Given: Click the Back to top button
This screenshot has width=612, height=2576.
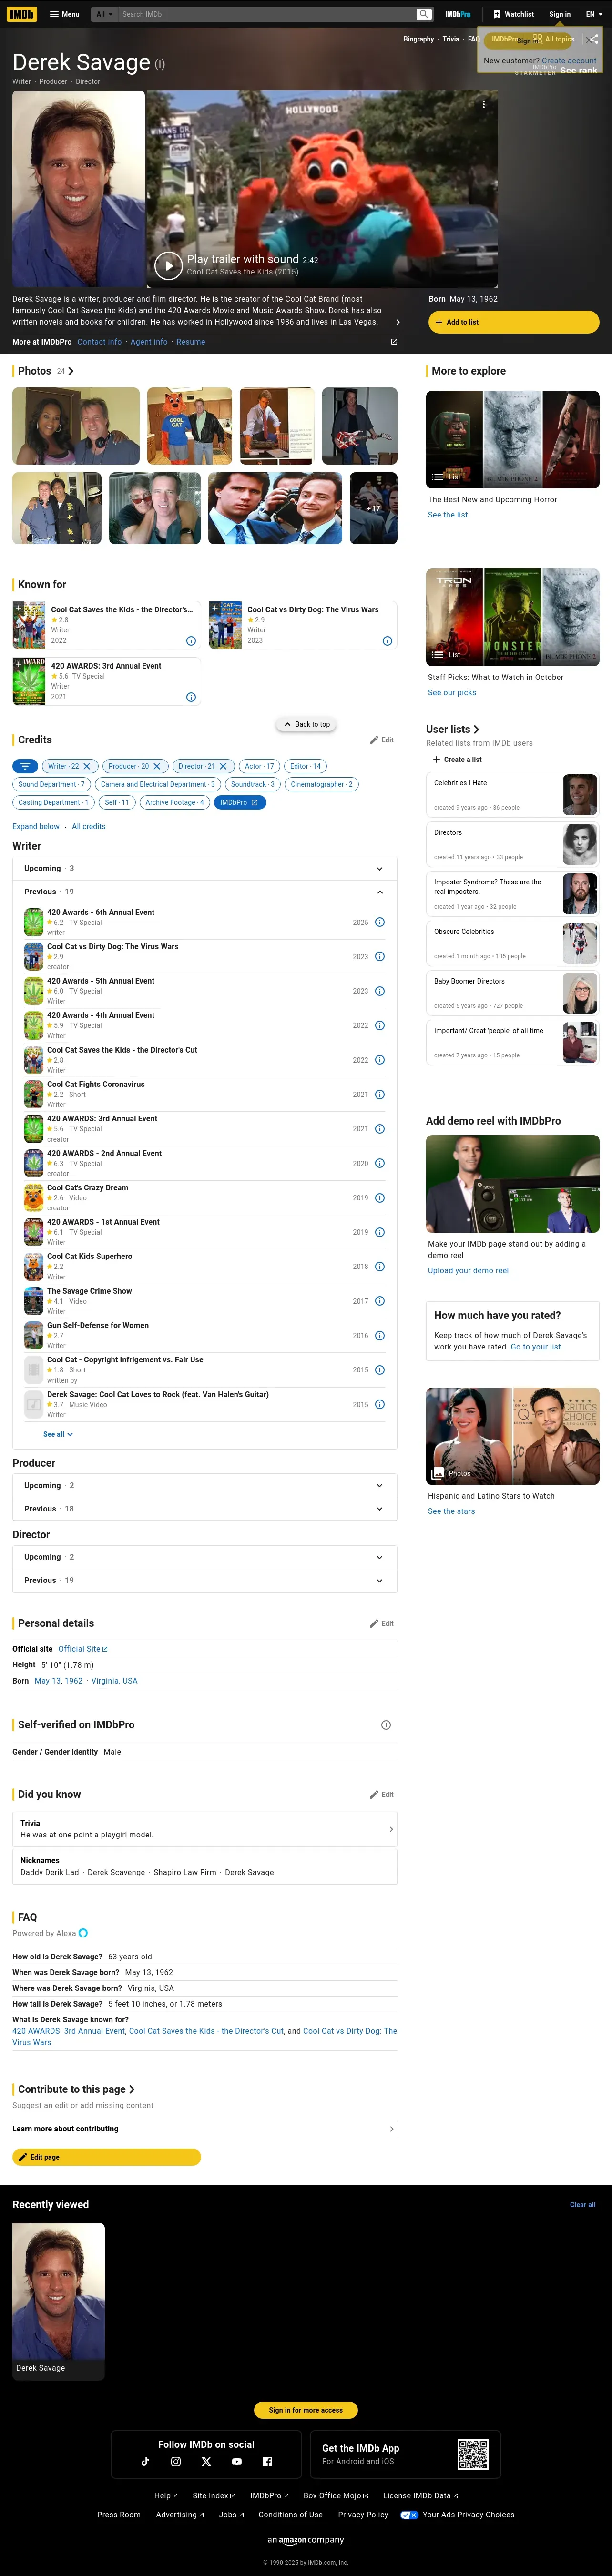Looking at the screenshot, I should coord(306,724).
